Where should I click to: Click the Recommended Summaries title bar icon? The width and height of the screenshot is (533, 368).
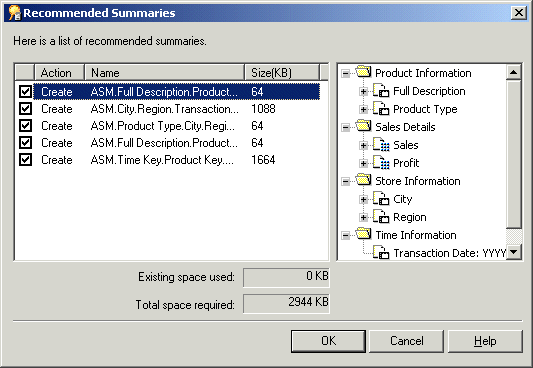15,13
